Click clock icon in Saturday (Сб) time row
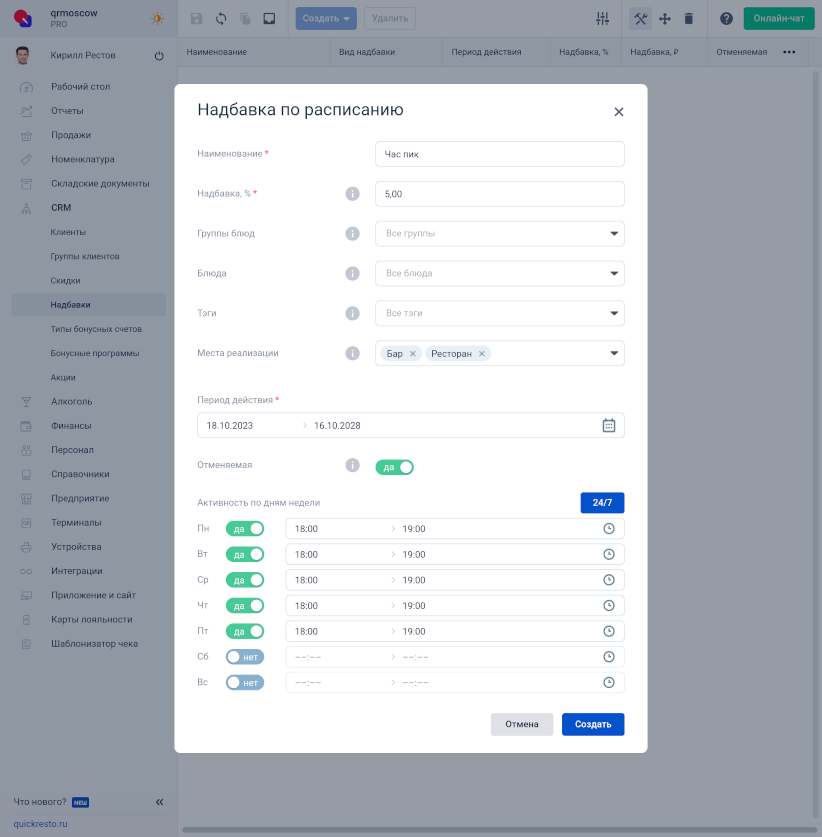Viewport: 822px width, 837px height. pyautogui.click(x=608, y=657)
